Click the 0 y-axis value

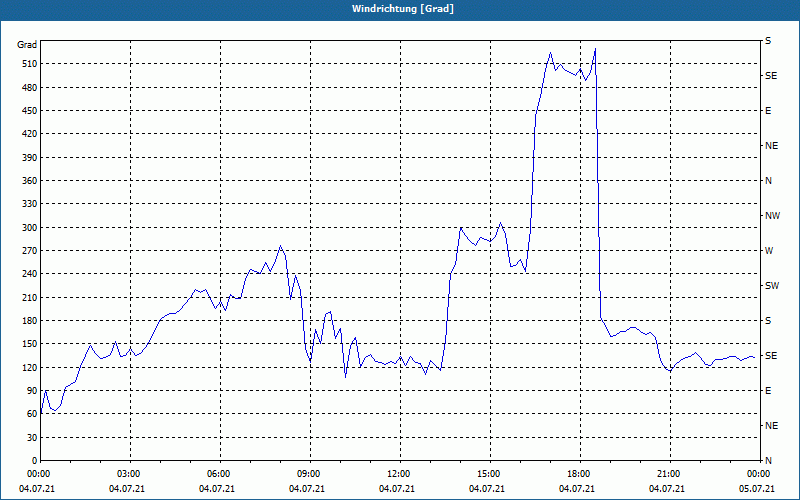(x=35, y=461)
